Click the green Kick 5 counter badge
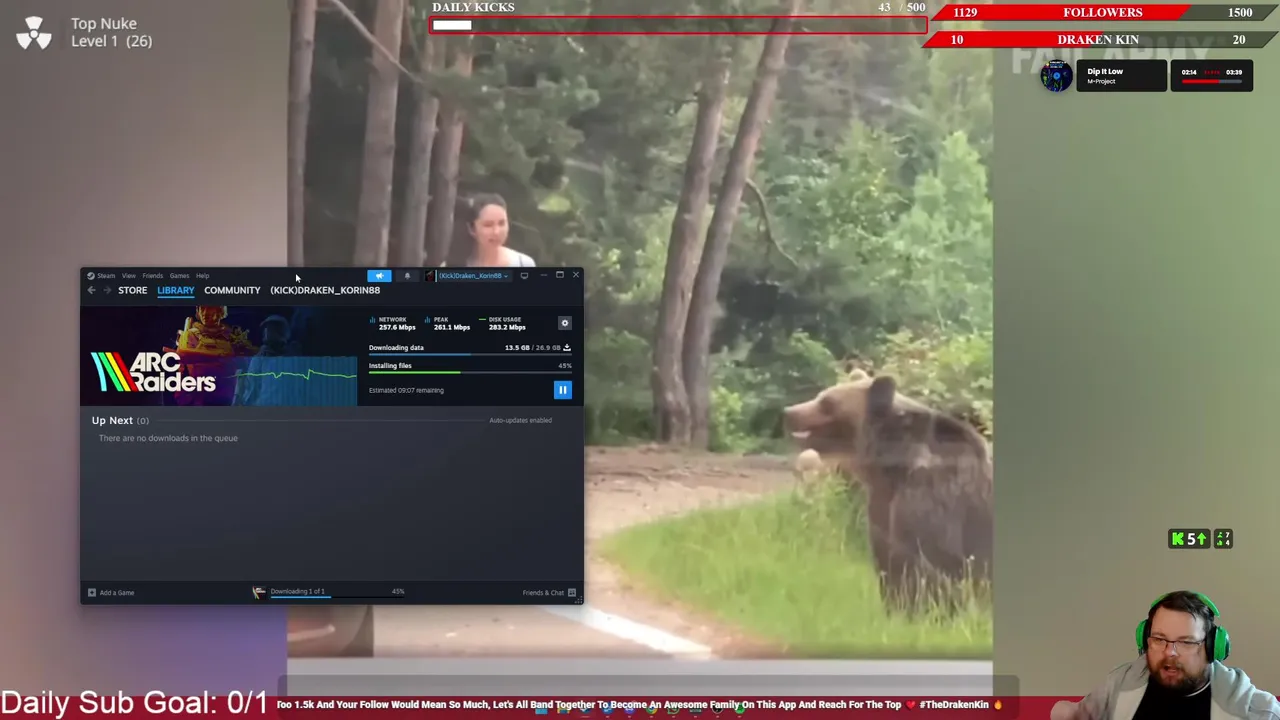The width and height of the screenshot is (1280, 720). point(1189,539)
